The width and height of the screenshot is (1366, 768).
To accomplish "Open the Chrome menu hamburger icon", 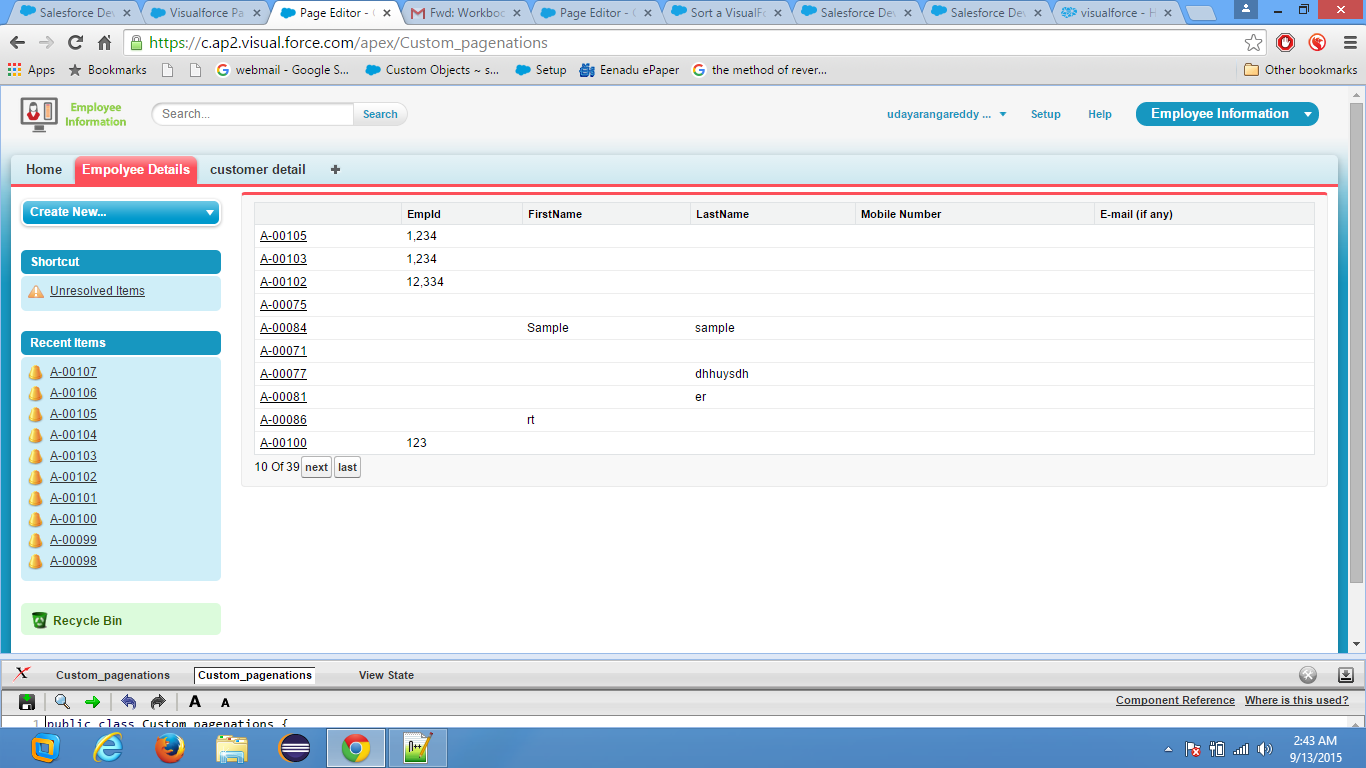I will [1348, 43].
